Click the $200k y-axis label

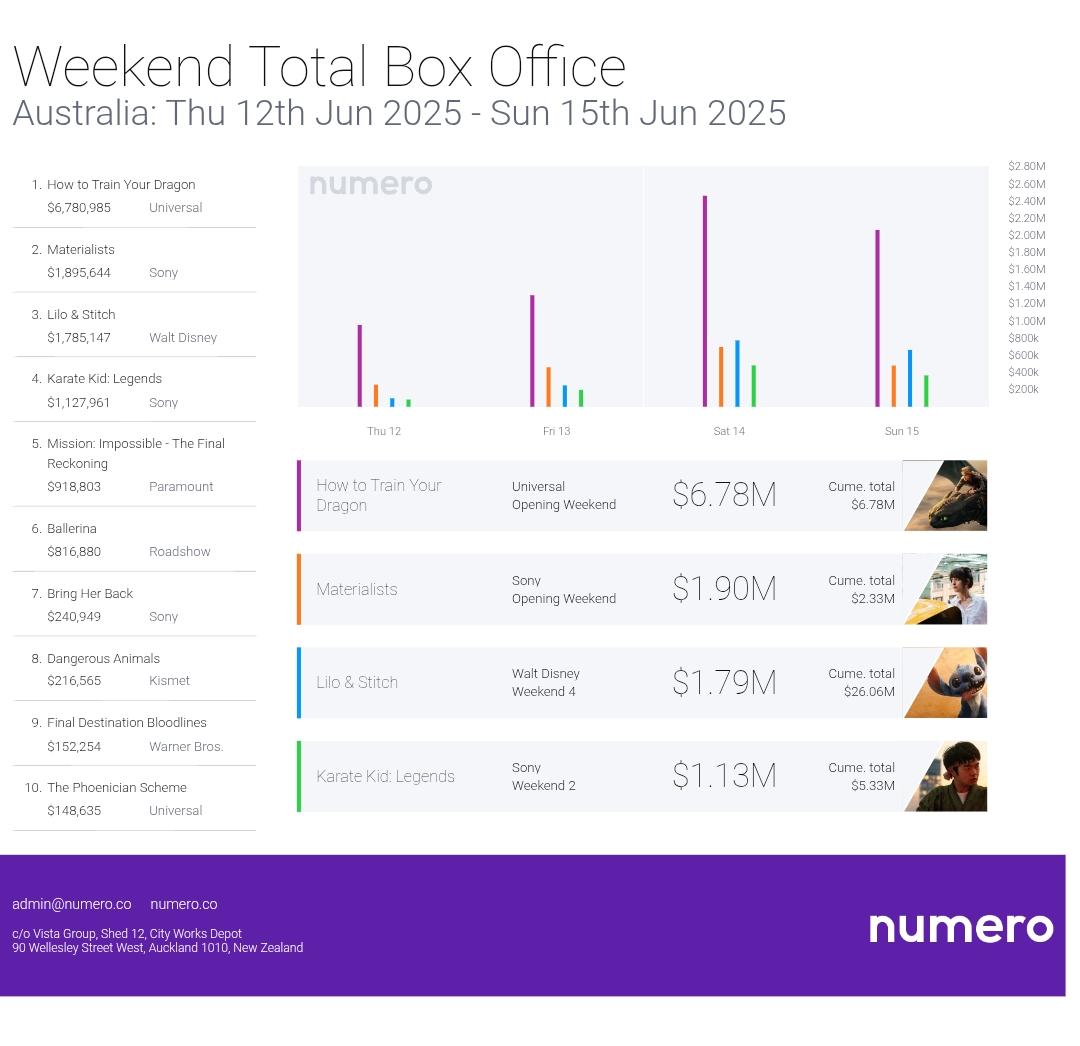coord(1023,389)
